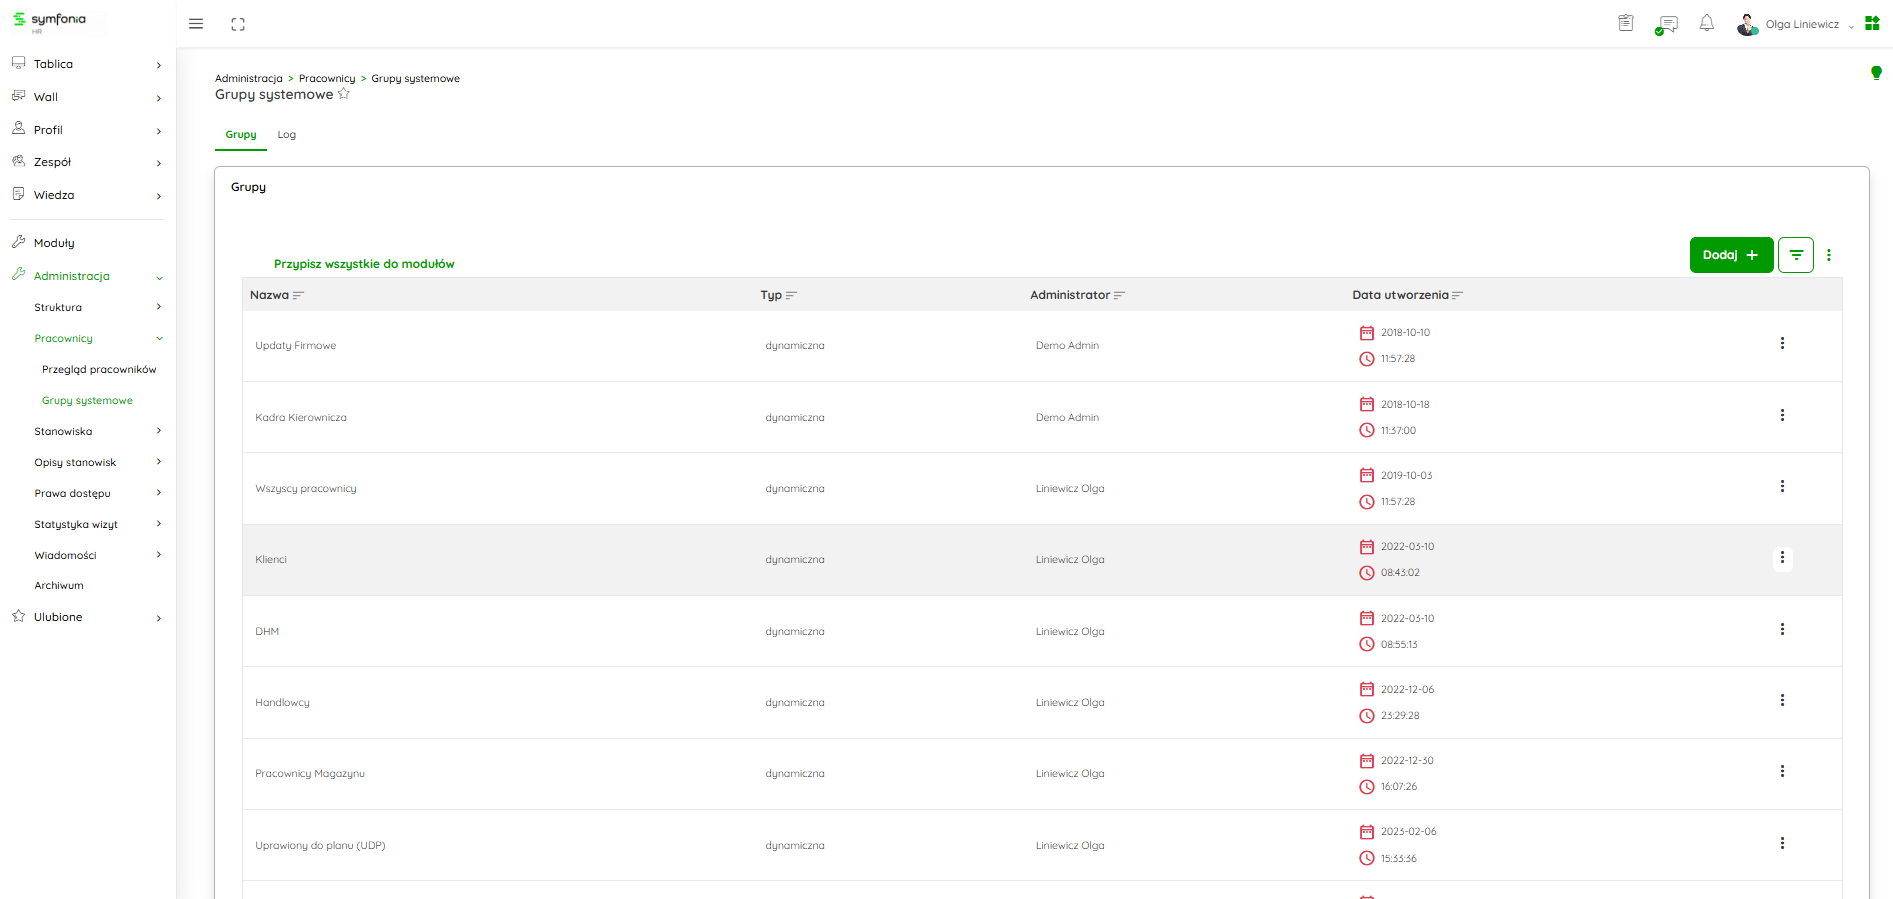Screen dimensions: 1893x899
Task: Click Demo Admin in Updaty Firmowe row
Action: pos(1067,345)
